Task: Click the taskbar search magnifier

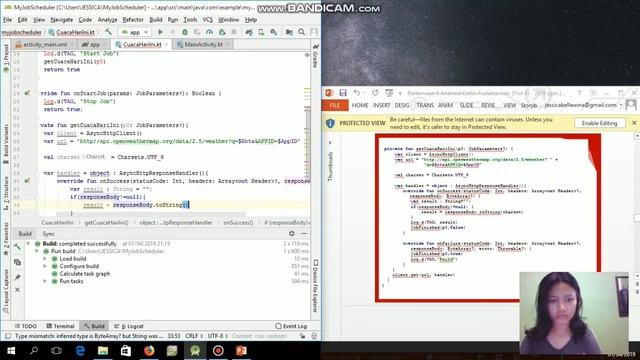Action: pyautogui.click(x=34, y=351)
